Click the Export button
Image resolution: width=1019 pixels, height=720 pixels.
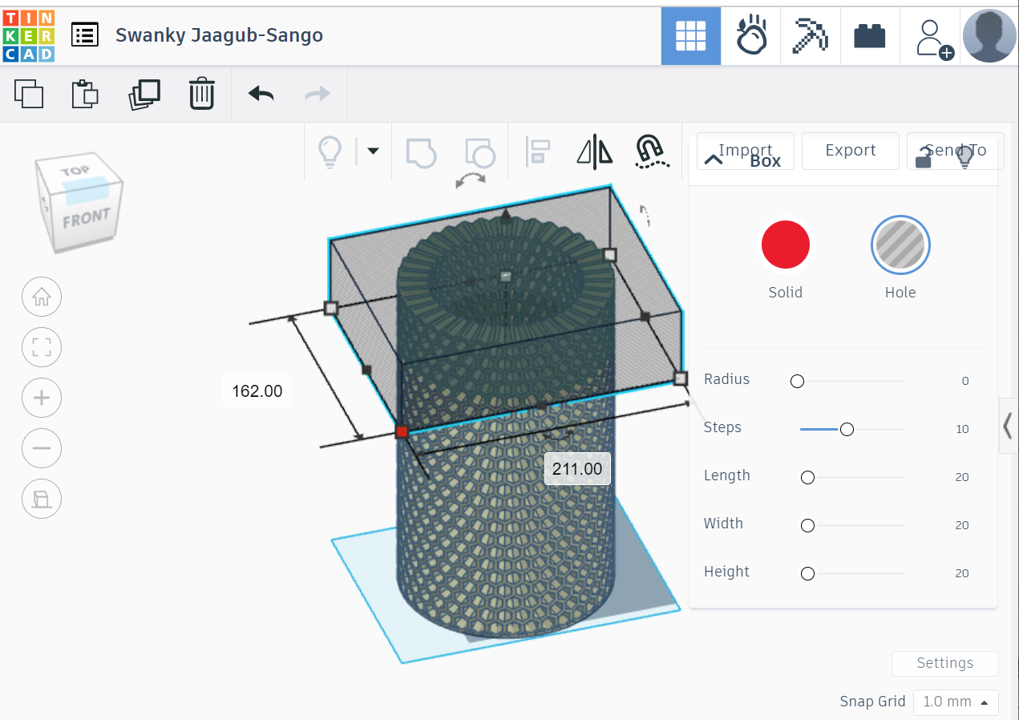pos(850,150)
